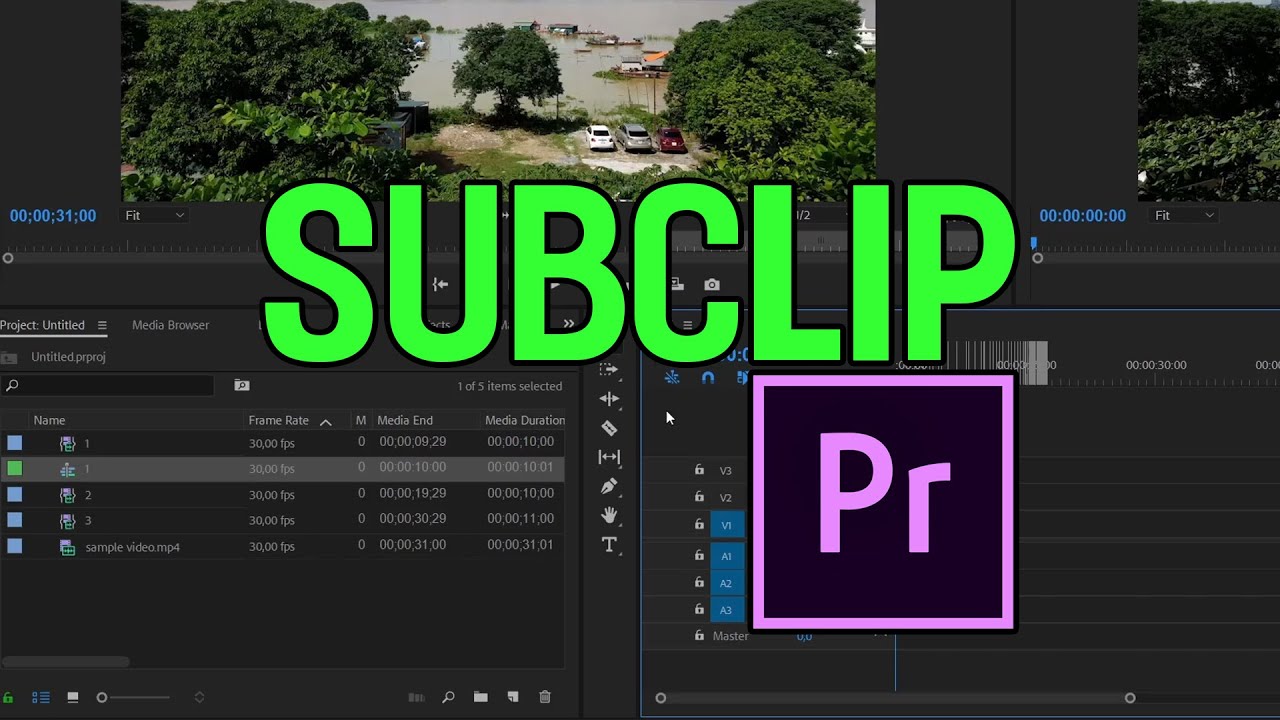Open the Sort Icons menu in the Project panel footer
This screenshot has width=1280, height=720.
click(199, 697)
